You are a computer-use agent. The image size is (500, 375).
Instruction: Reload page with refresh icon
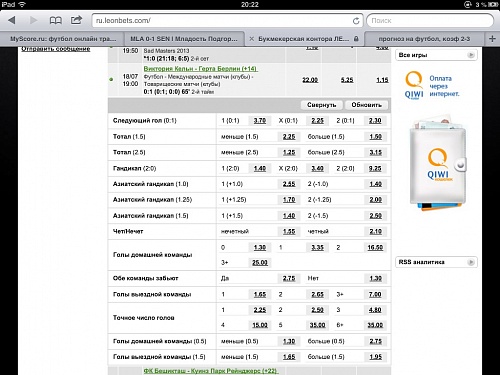tap(356, 21)
